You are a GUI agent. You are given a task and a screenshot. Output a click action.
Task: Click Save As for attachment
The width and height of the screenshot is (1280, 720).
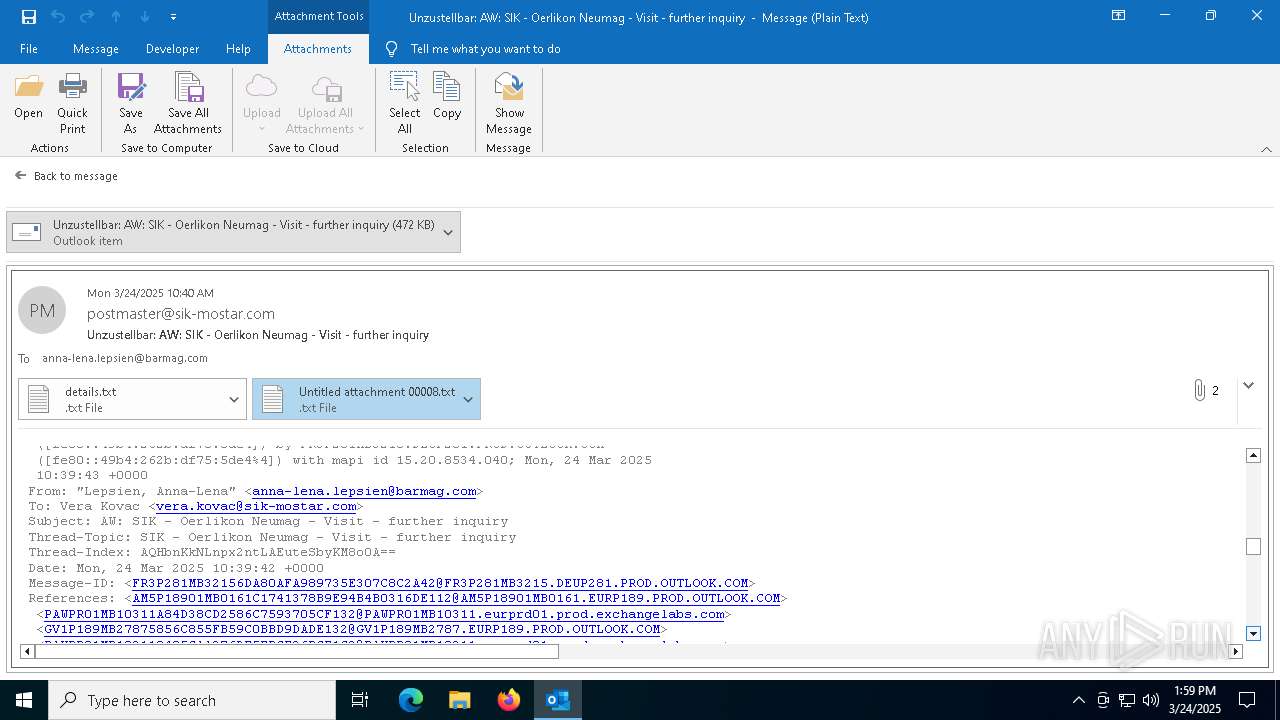(131, 102)
